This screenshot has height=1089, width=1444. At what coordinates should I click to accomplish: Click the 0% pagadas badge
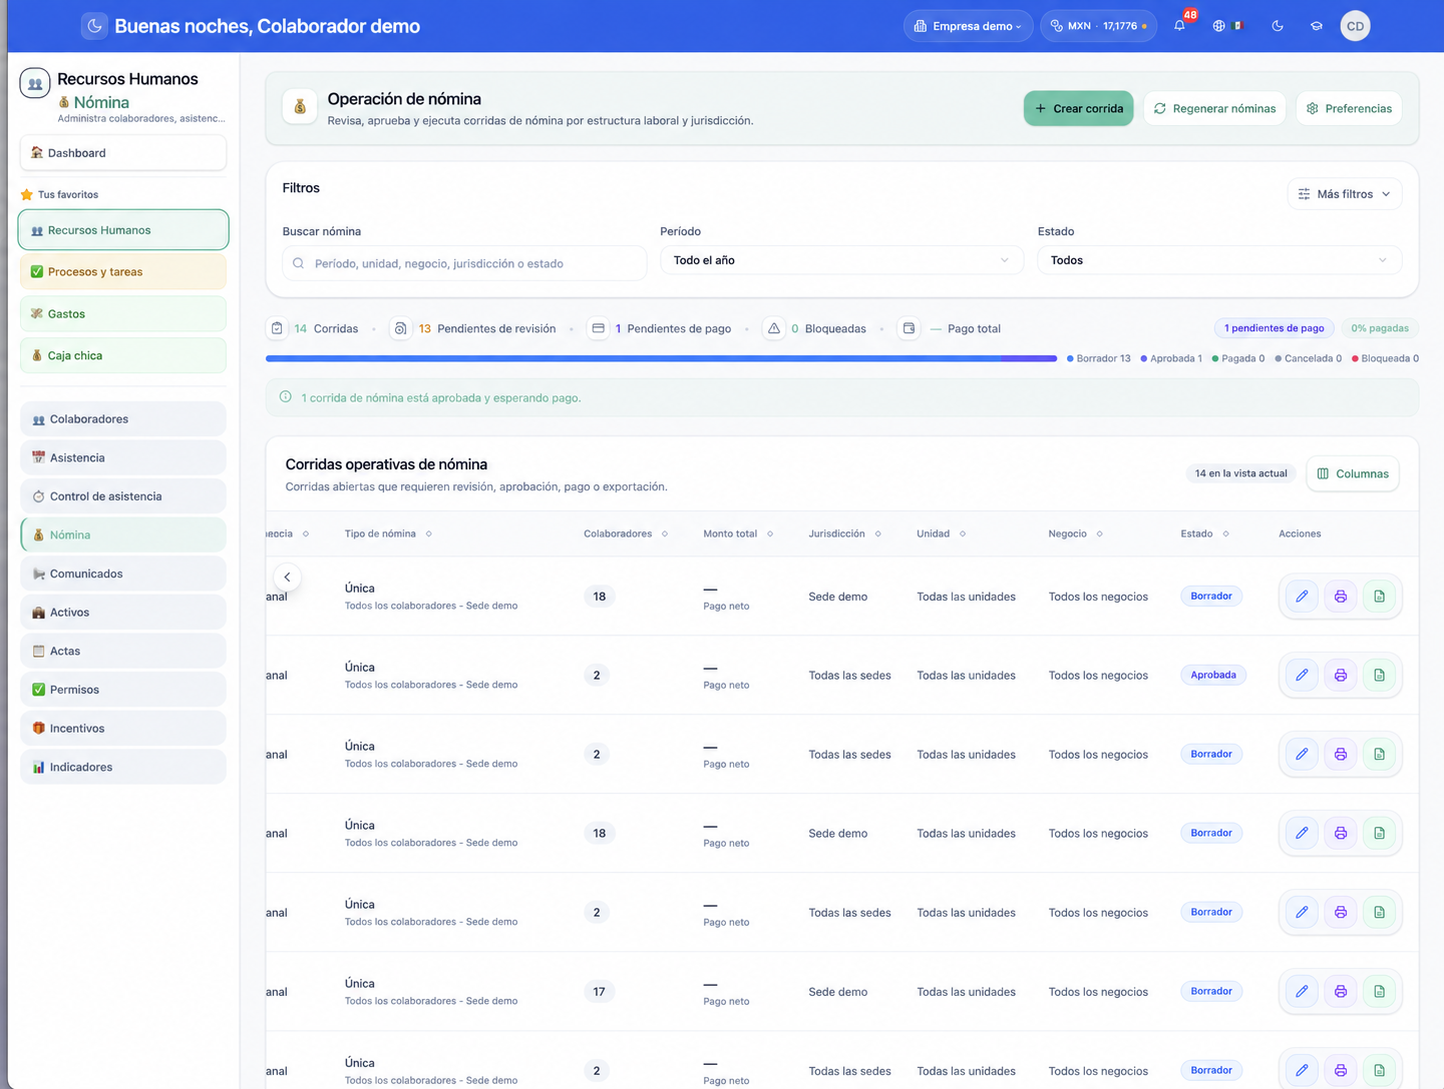point(1380,328)
